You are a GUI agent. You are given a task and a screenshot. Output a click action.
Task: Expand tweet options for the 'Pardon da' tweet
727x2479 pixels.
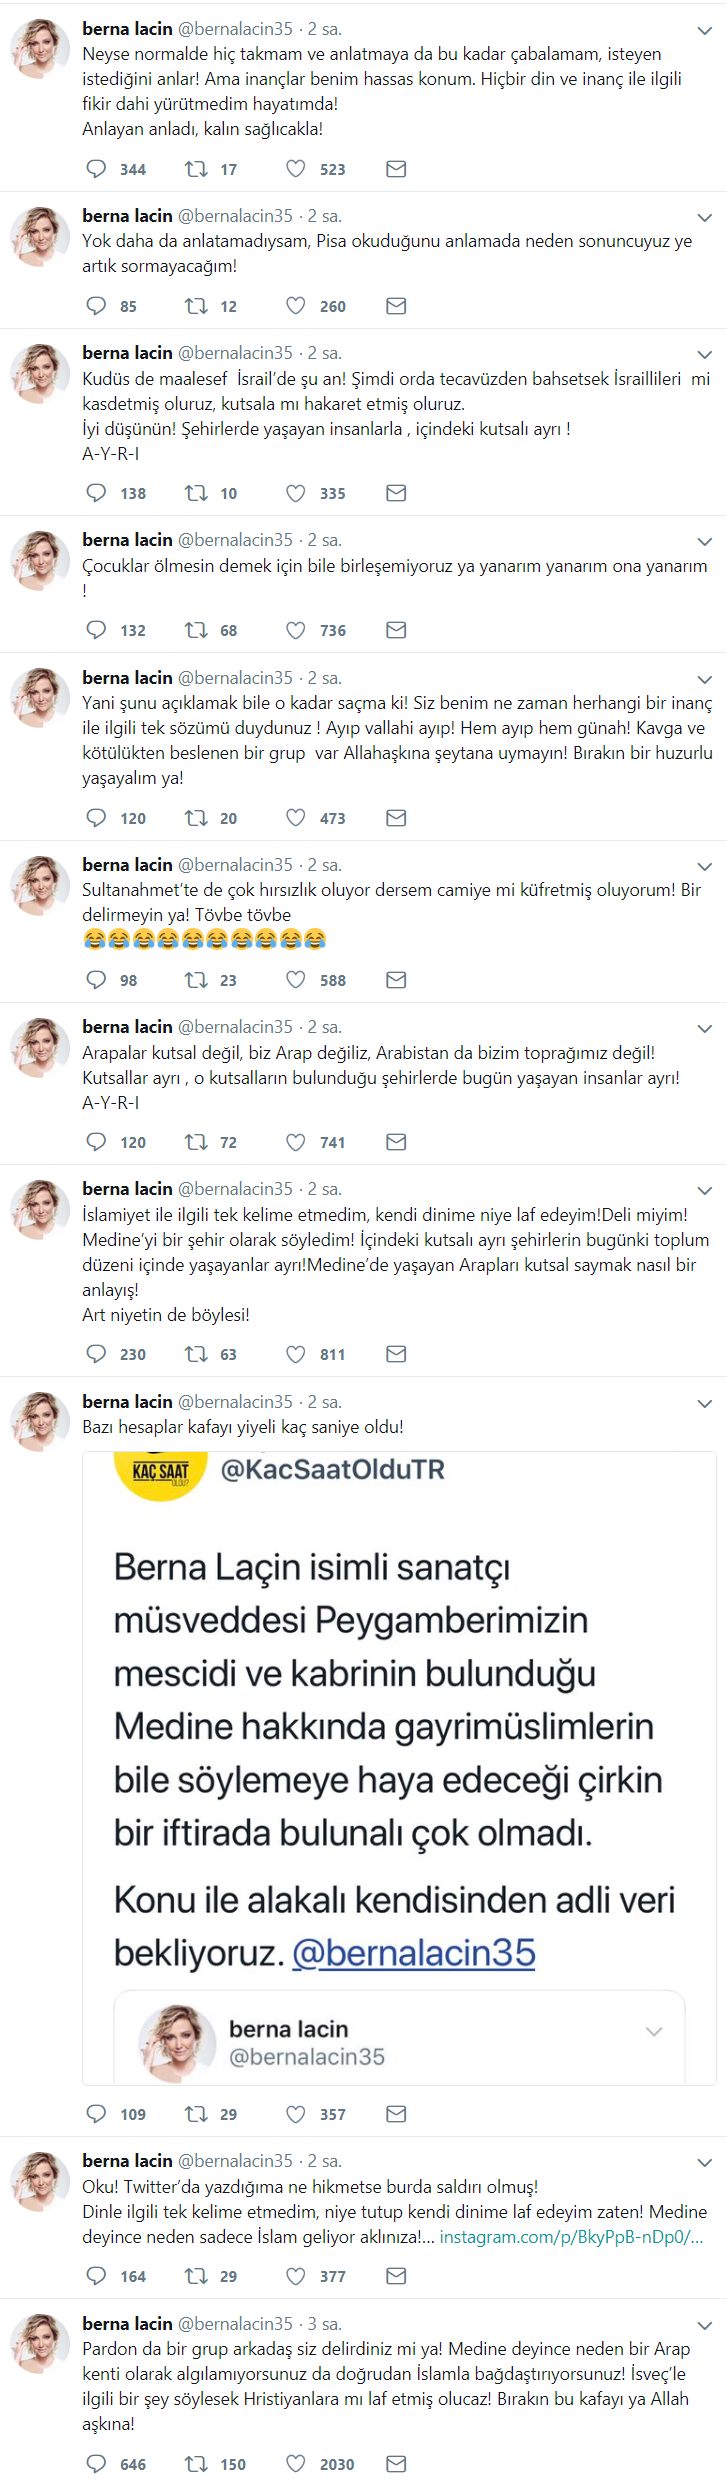705,2326
